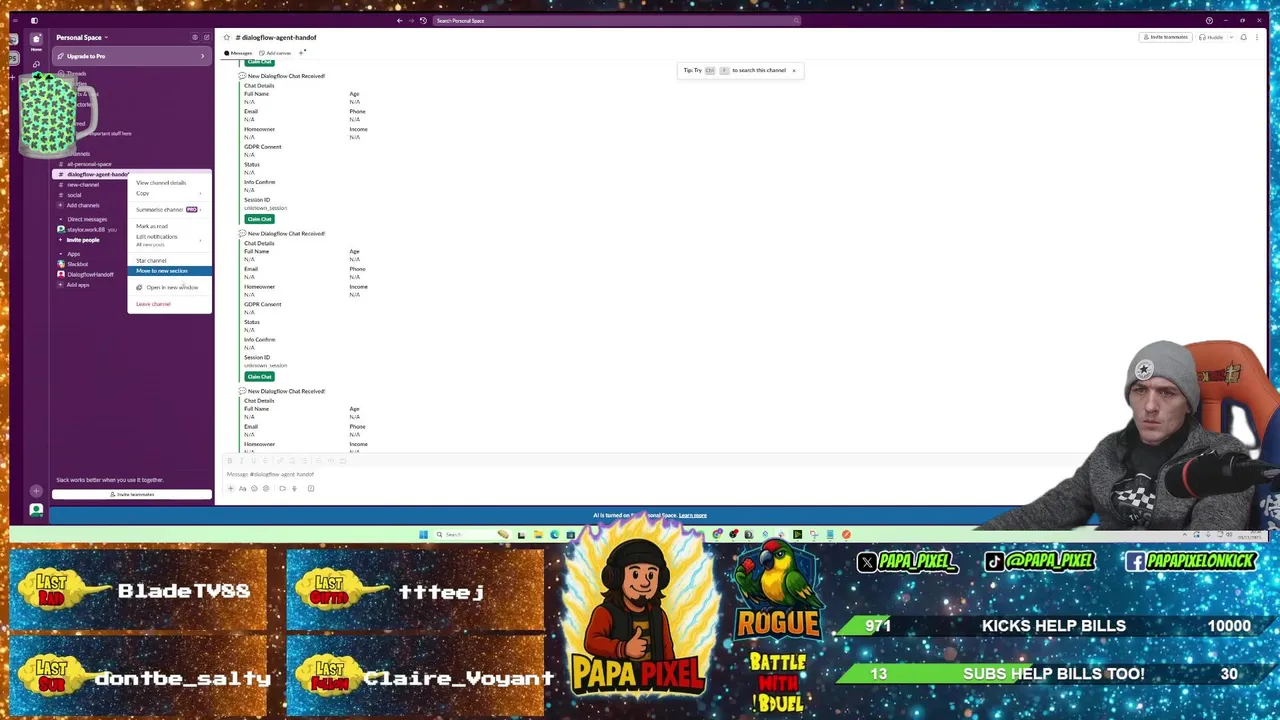Open the Home view in the Slack sidebar
Image resolution: width=1280 pixels, height=720 pixels.
(x=36, y=40)
